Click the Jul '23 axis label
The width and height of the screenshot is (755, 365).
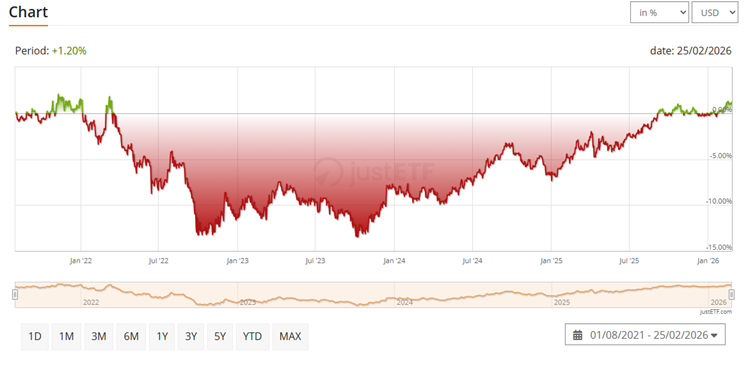point(315,261)
